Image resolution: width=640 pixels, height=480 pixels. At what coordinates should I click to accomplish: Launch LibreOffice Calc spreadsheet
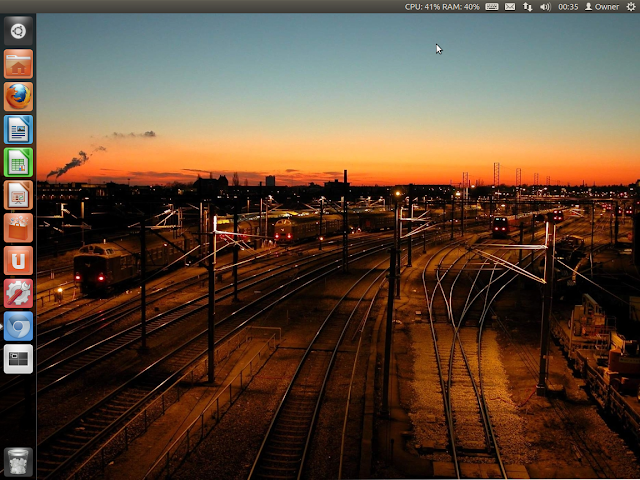pos(18,162)
